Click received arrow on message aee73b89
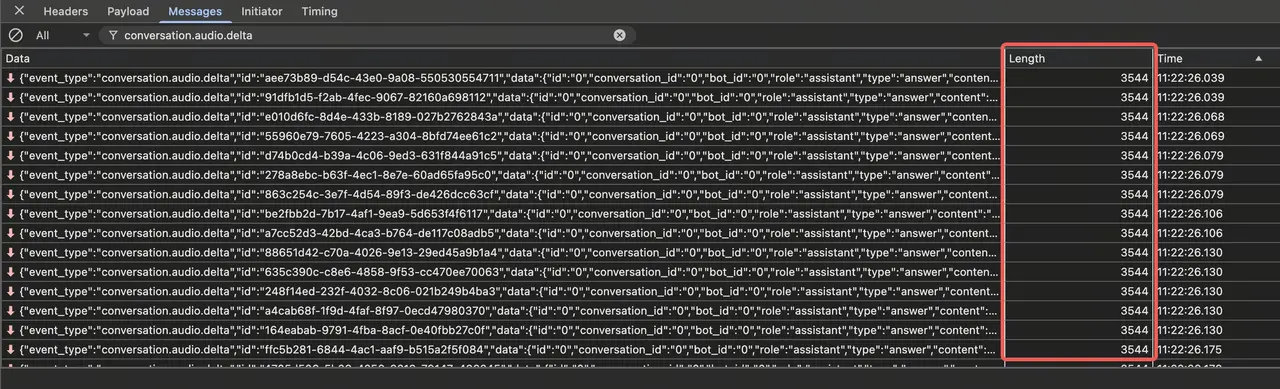Viewport: 1280px width, 389px height. [10, 78]
